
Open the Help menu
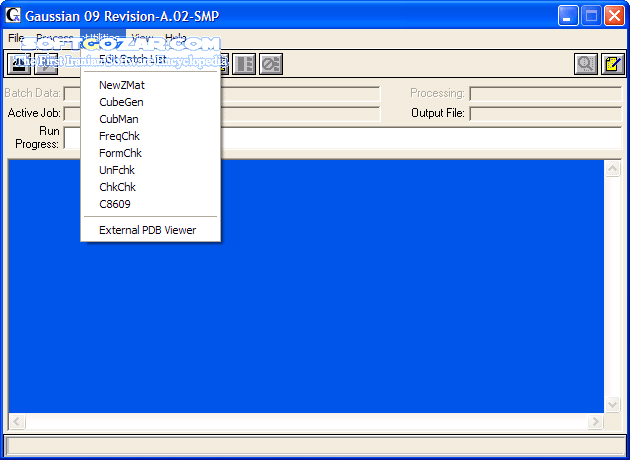coord(176,38)
